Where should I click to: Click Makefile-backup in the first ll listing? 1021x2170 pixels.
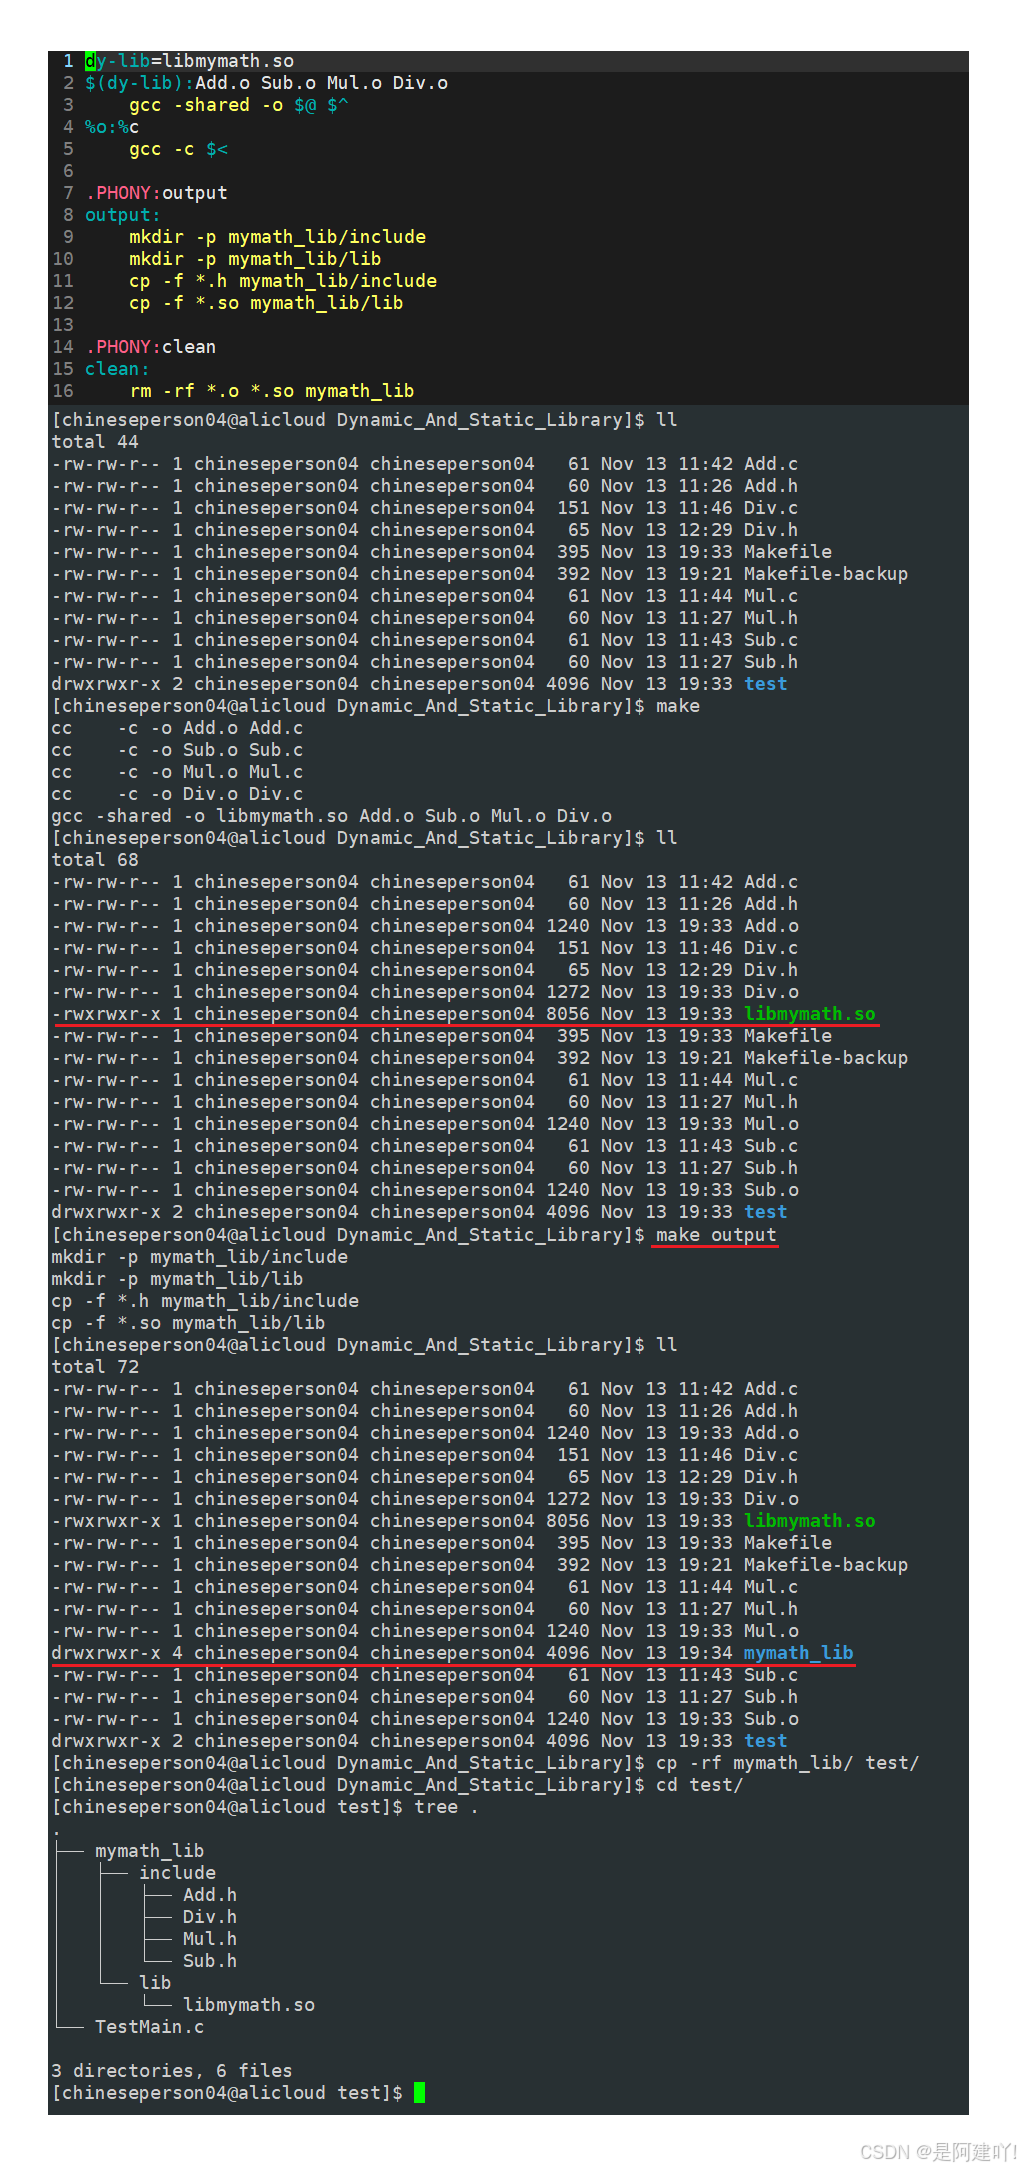[826, 574]
